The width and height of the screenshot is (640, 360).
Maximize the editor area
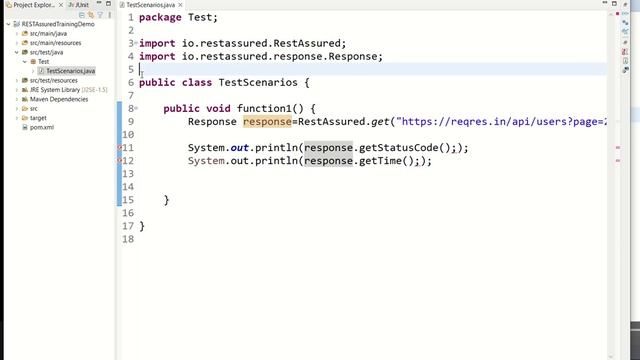[614, 4]
